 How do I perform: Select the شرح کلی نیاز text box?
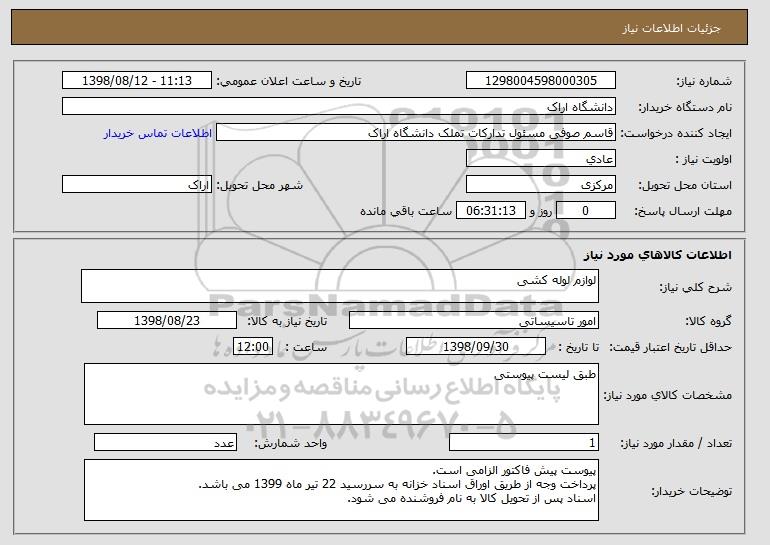click(x=340, y=286)
